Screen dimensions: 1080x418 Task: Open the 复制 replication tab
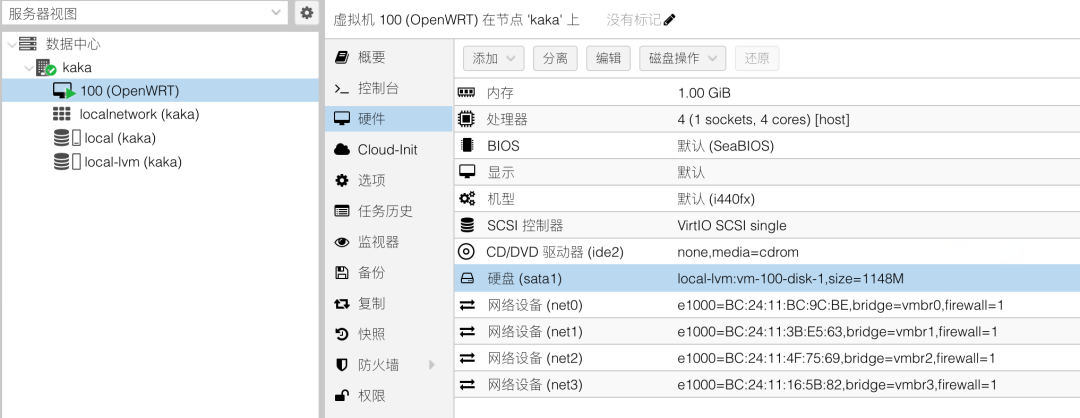click(388, 304)
